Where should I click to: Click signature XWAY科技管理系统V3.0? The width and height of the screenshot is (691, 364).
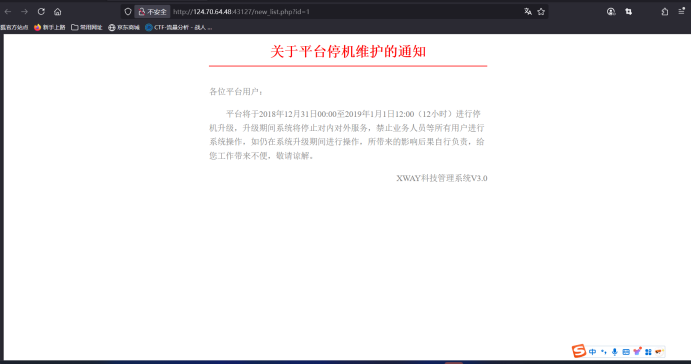pyautogui.click(x=442, y=178)
